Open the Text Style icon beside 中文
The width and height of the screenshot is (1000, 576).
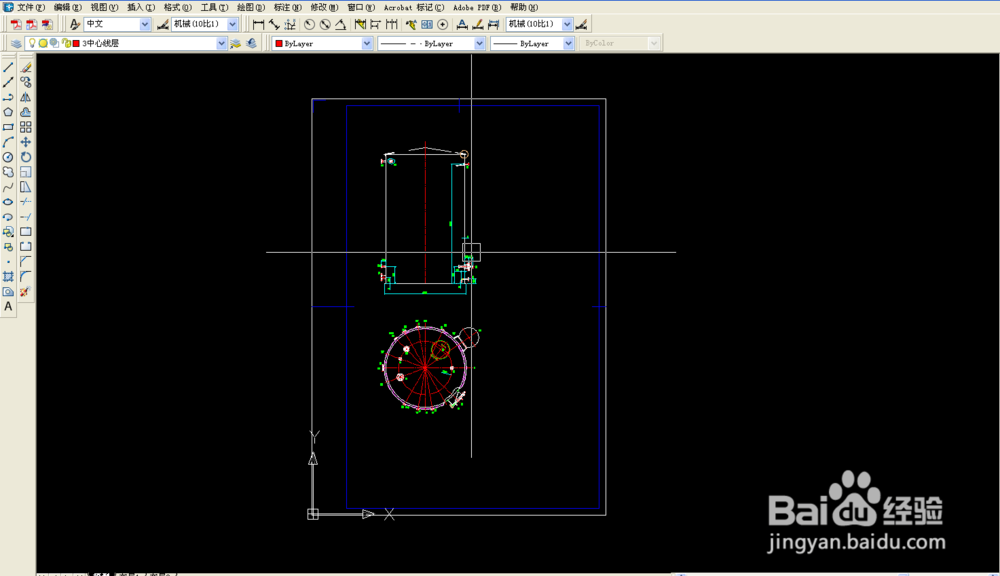tap(75, 24)
